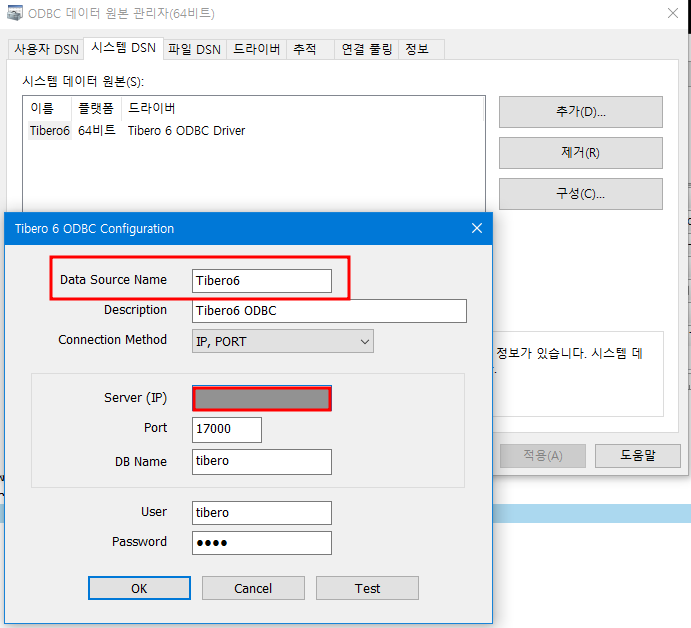Click the disabled 적용(A) button
The width and height of the screenshot is (691, 628).
pyautogui.click(x=543, y=456)
